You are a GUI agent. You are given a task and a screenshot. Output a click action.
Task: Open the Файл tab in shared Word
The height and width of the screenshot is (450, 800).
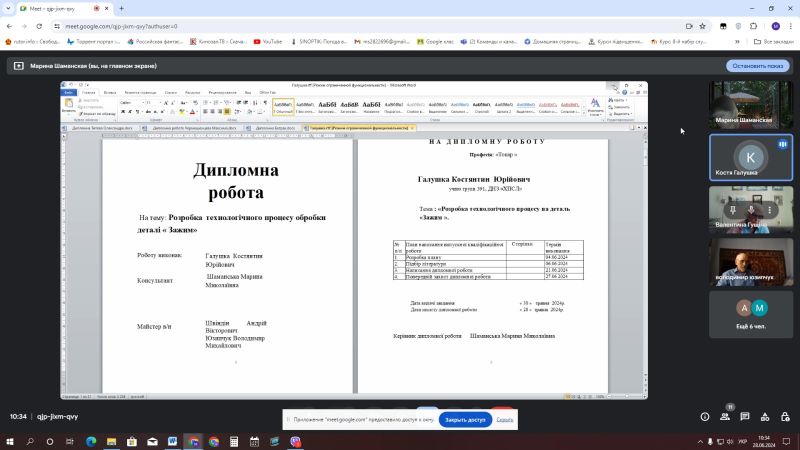tap(68, 92)
